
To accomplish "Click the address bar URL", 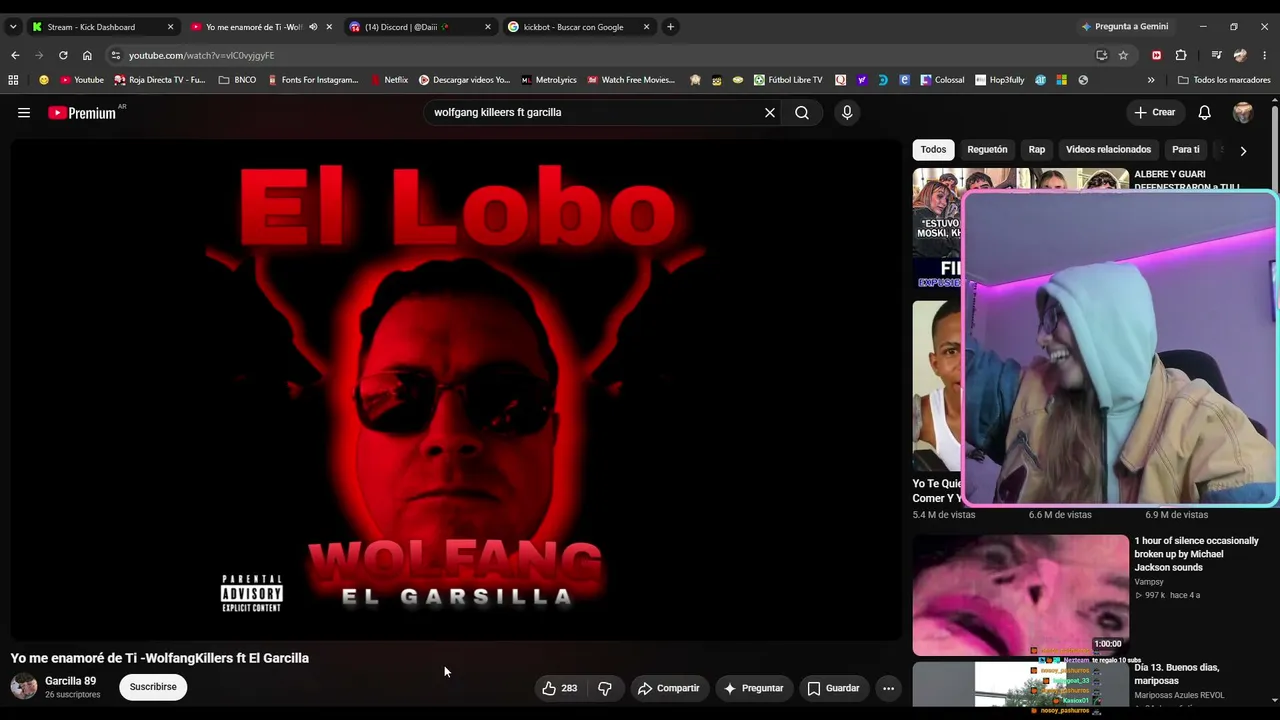I will pos(201,56).
